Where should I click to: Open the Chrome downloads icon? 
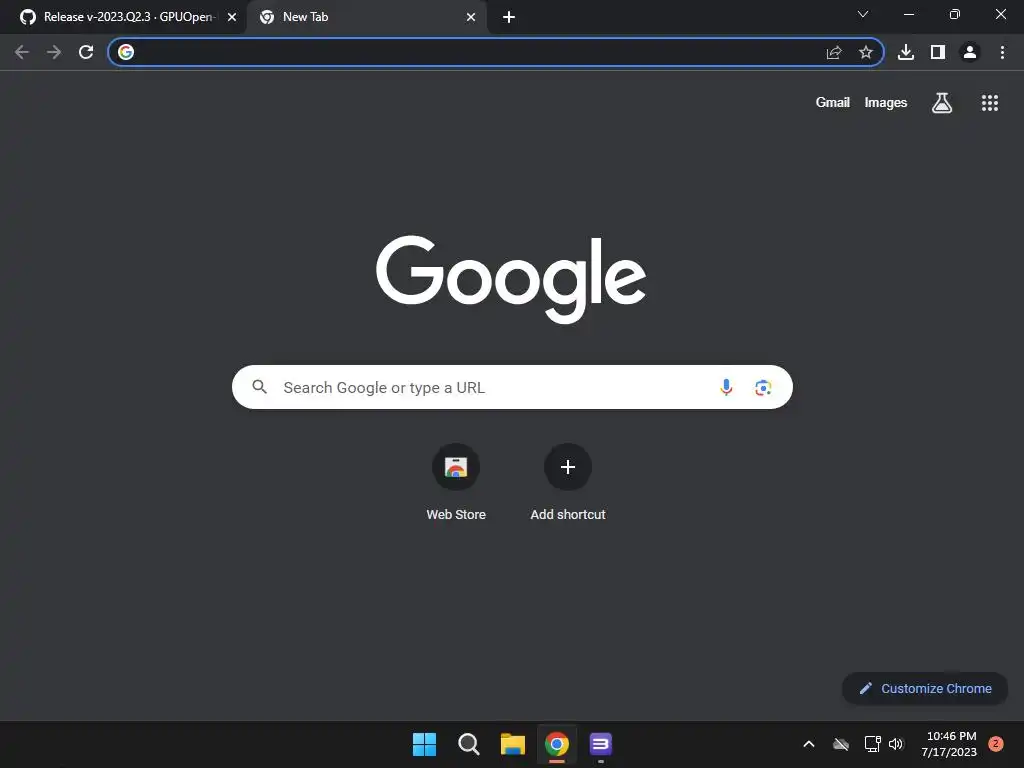(x=906, y=52)
